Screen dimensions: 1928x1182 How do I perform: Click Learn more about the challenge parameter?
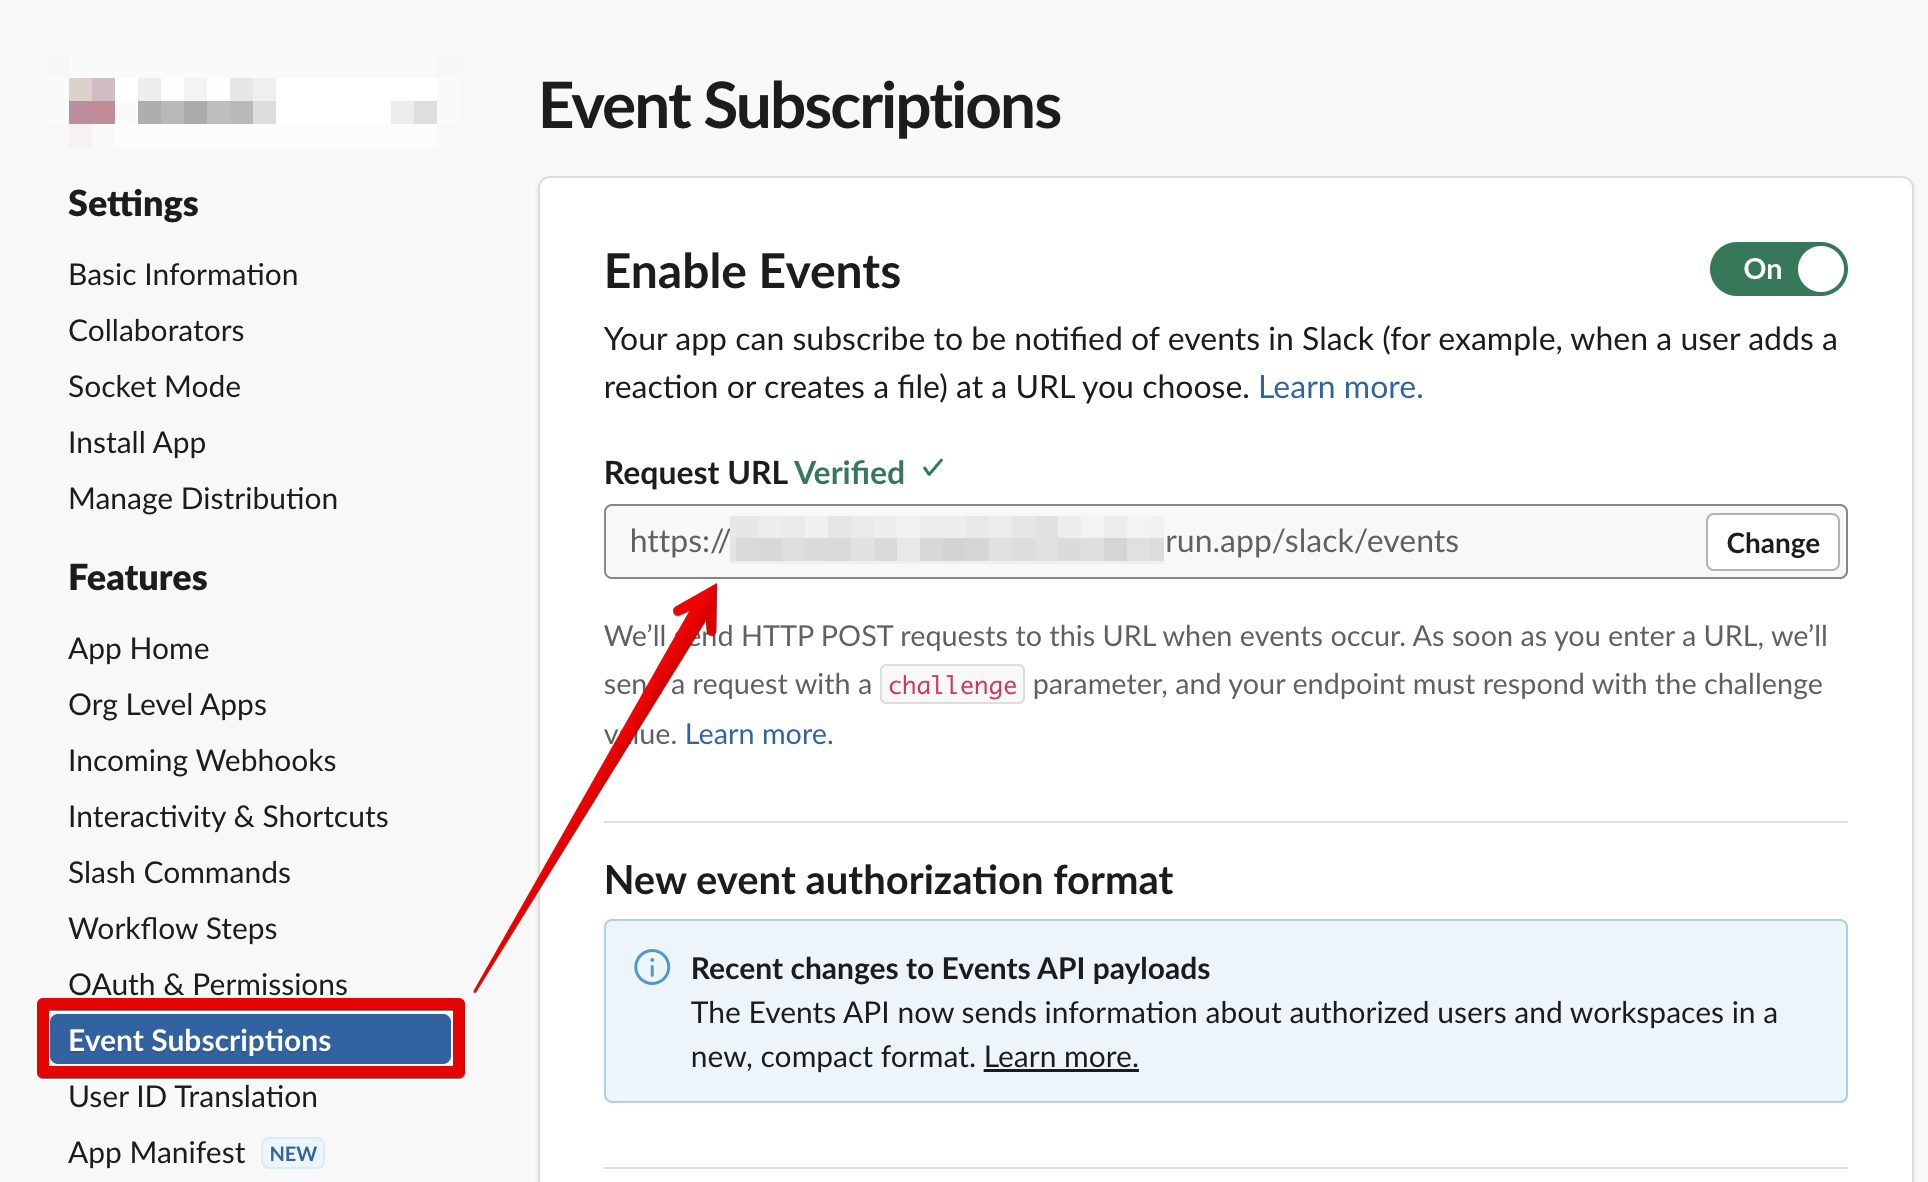coord(757,733)
